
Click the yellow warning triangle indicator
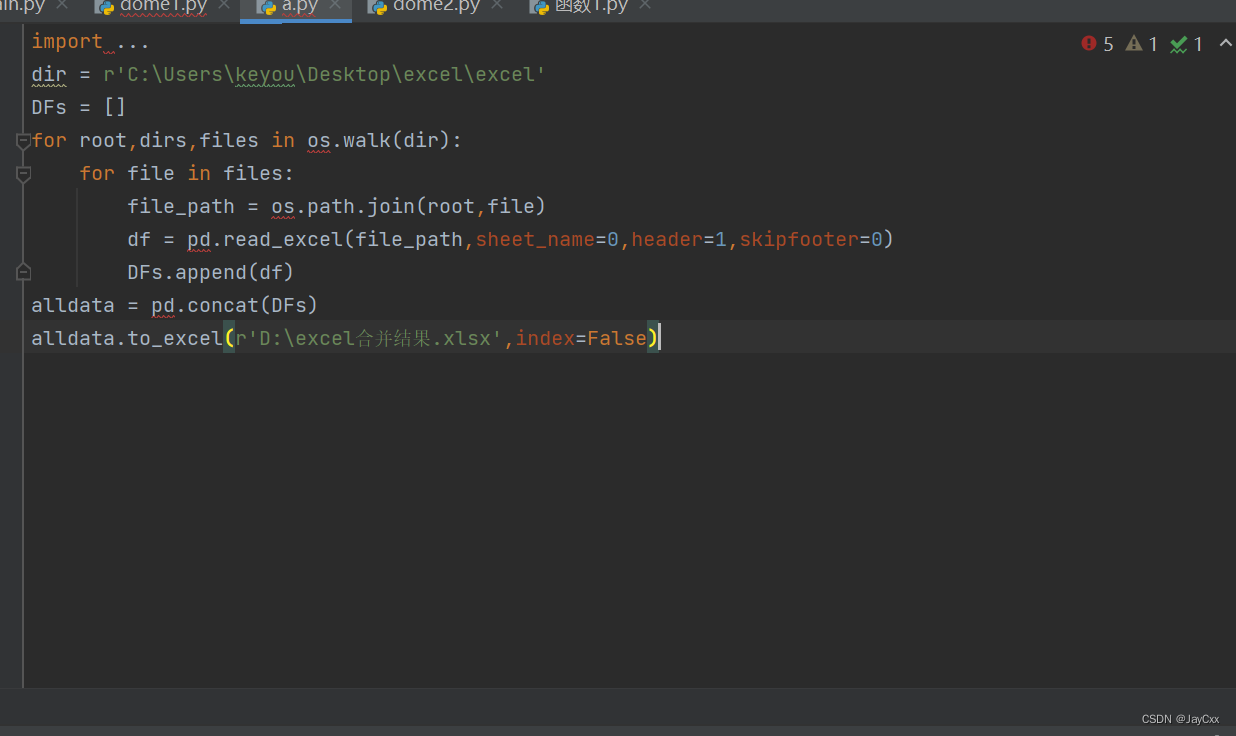click(x=1134, y=44)
